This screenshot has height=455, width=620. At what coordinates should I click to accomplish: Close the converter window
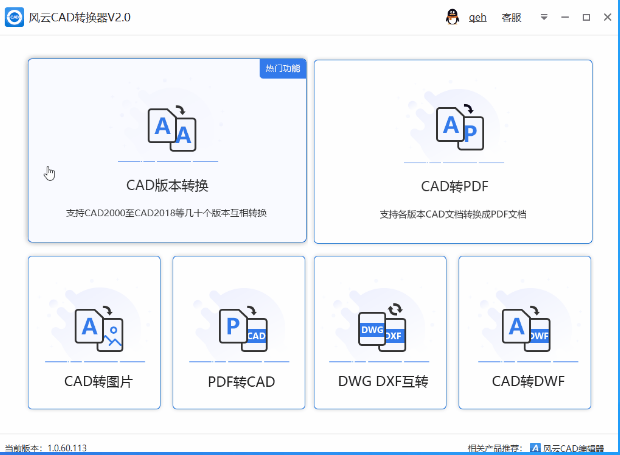607,17
